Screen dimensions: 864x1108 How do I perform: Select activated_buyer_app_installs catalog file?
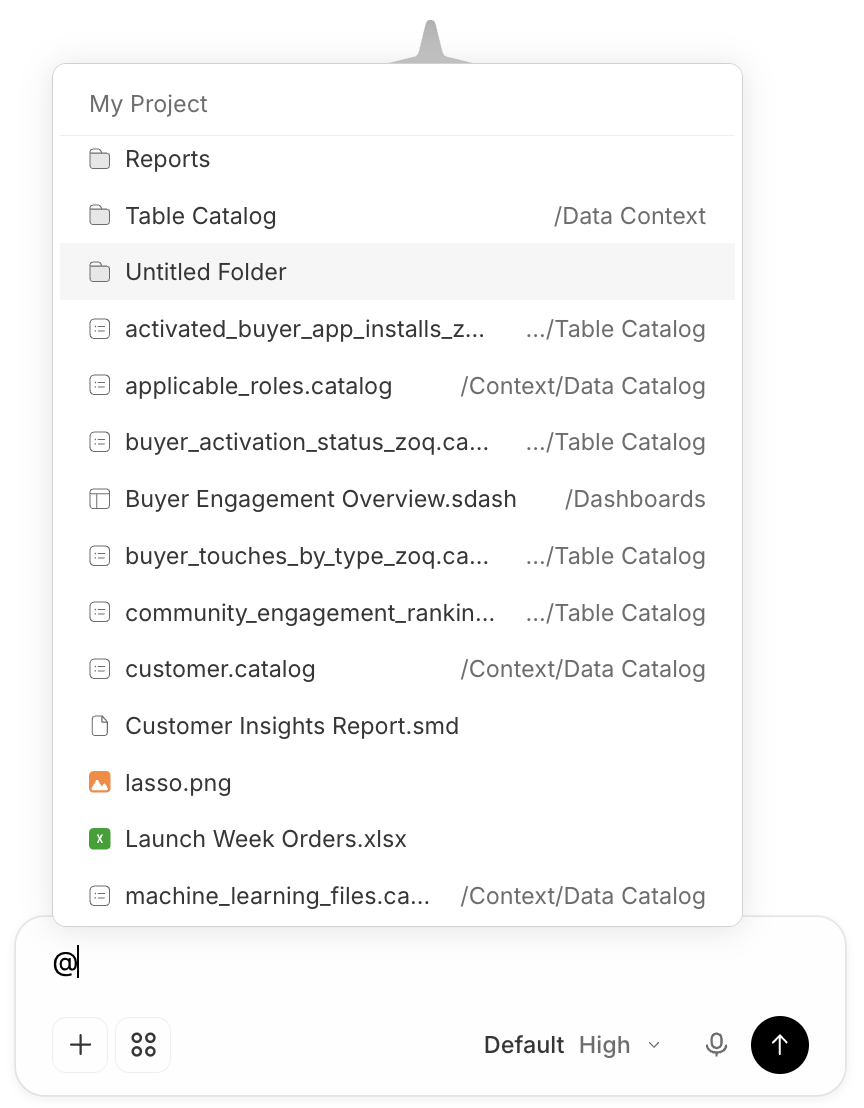pos(397,329)
